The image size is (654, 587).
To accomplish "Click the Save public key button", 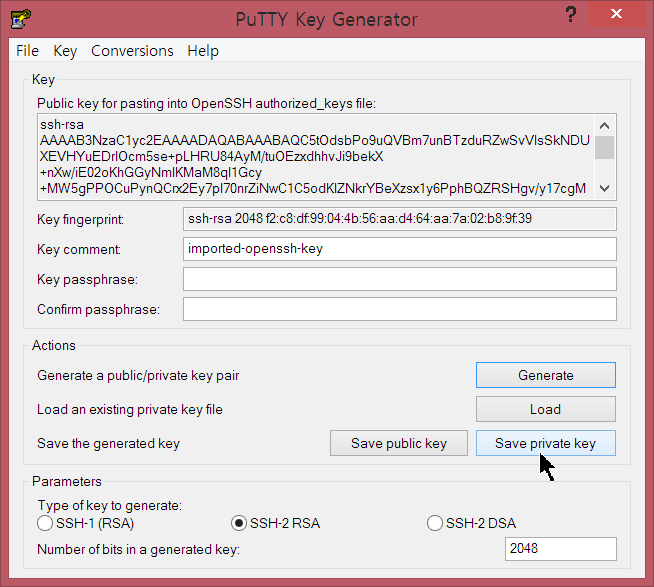I will pyautogui.click(x=399, y=443).
